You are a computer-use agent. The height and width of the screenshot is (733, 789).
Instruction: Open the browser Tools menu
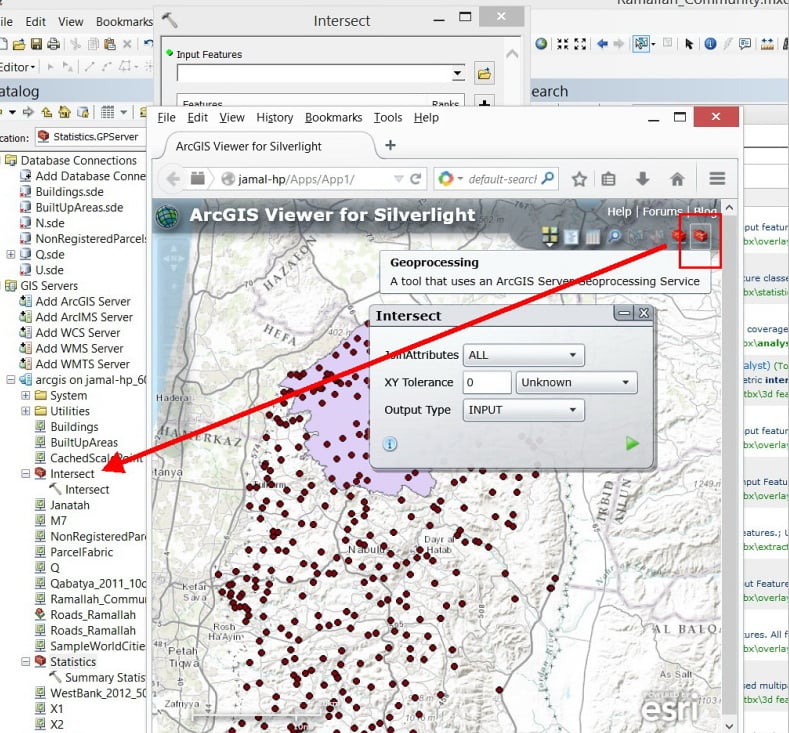[388, 117]
